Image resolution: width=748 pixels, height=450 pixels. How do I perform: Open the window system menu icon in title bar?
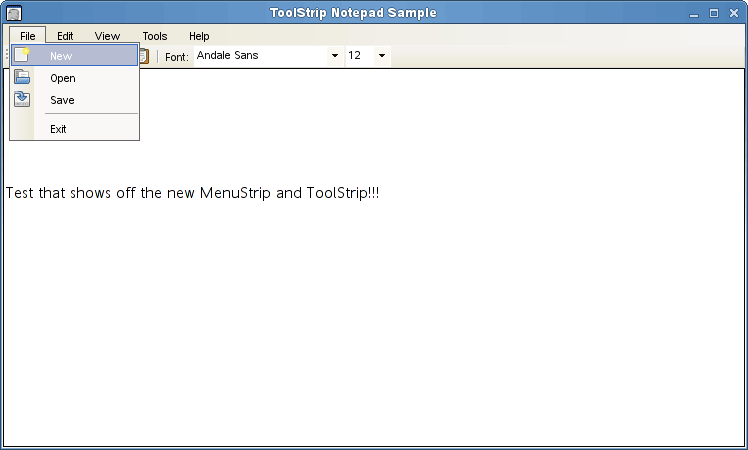(14, 13)
